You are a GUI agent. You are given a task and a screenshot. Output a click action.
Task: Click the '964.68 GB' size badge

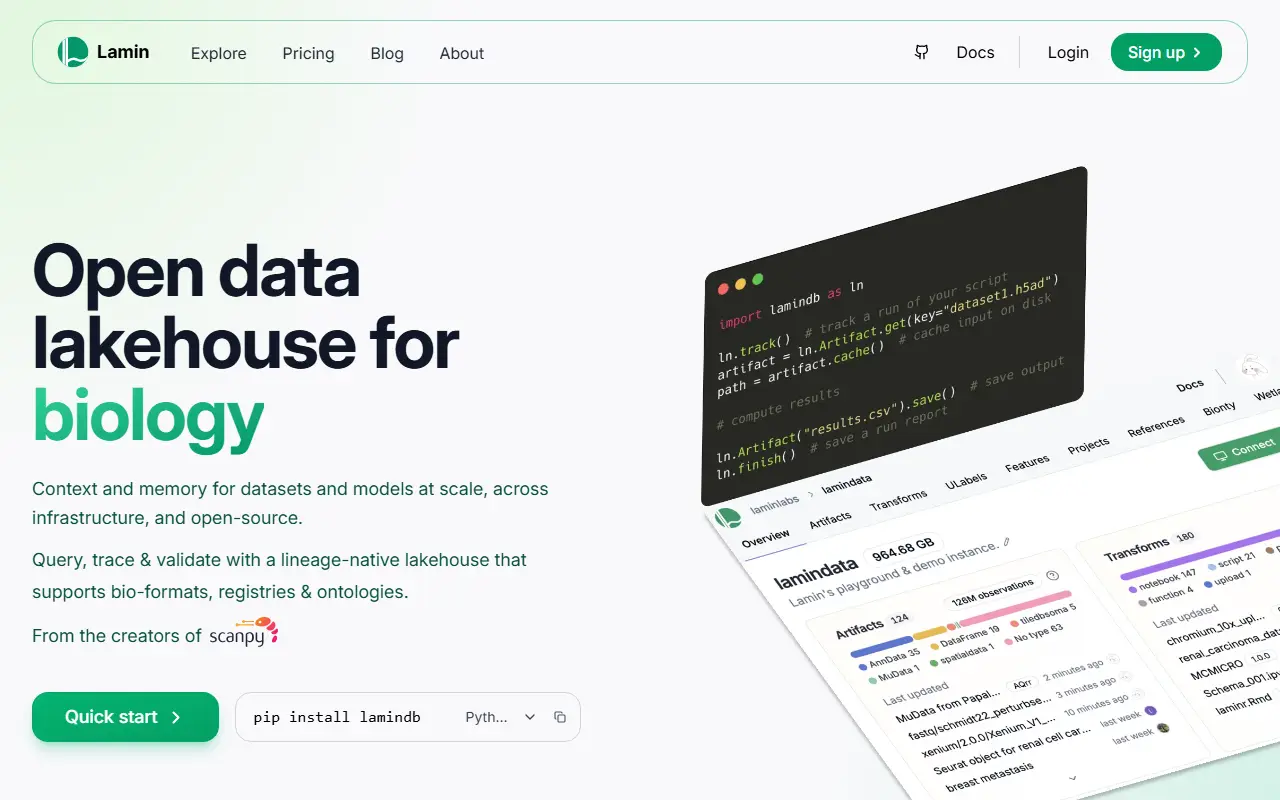tap(903, 549)
